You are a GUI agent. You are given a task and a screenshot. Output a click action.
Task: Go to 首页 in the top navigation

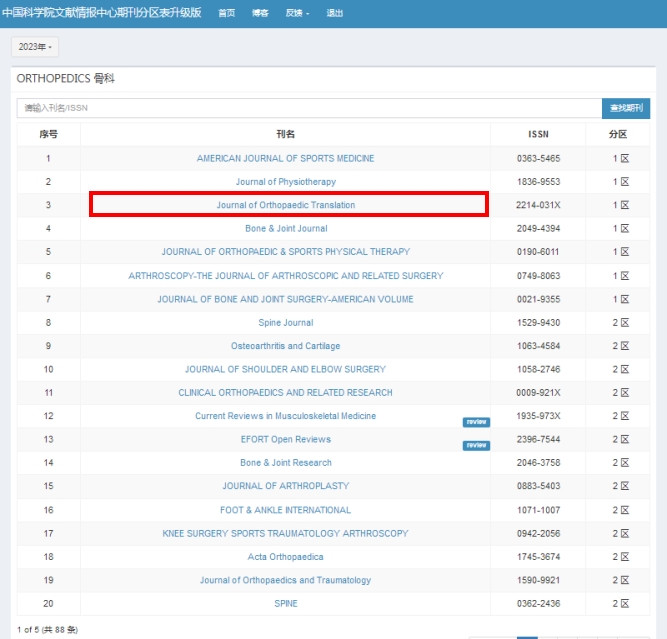227,13
